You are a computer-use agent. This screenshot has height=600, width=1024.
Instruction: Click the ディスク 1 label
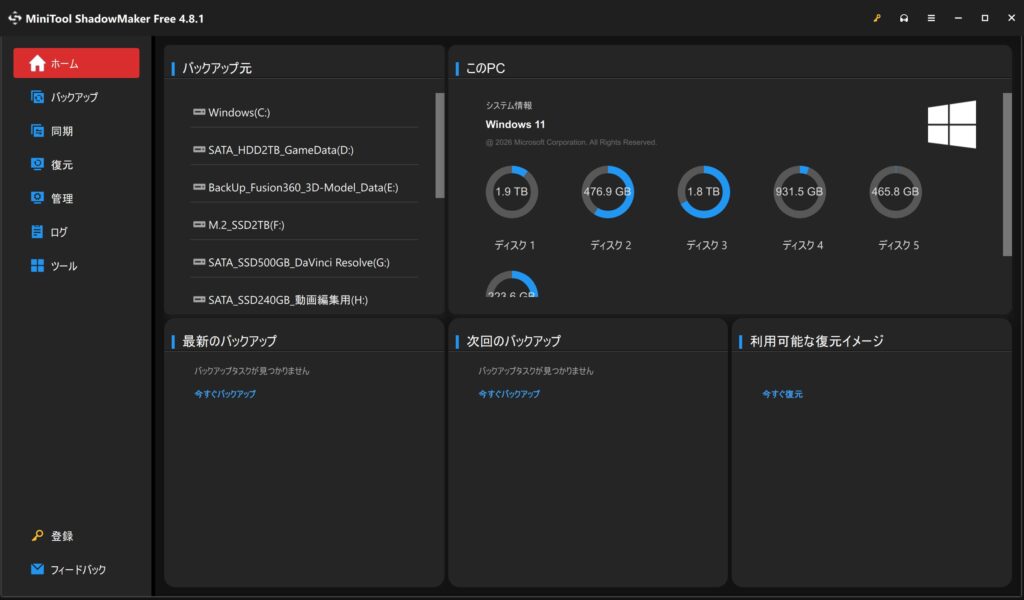(515, 245)
